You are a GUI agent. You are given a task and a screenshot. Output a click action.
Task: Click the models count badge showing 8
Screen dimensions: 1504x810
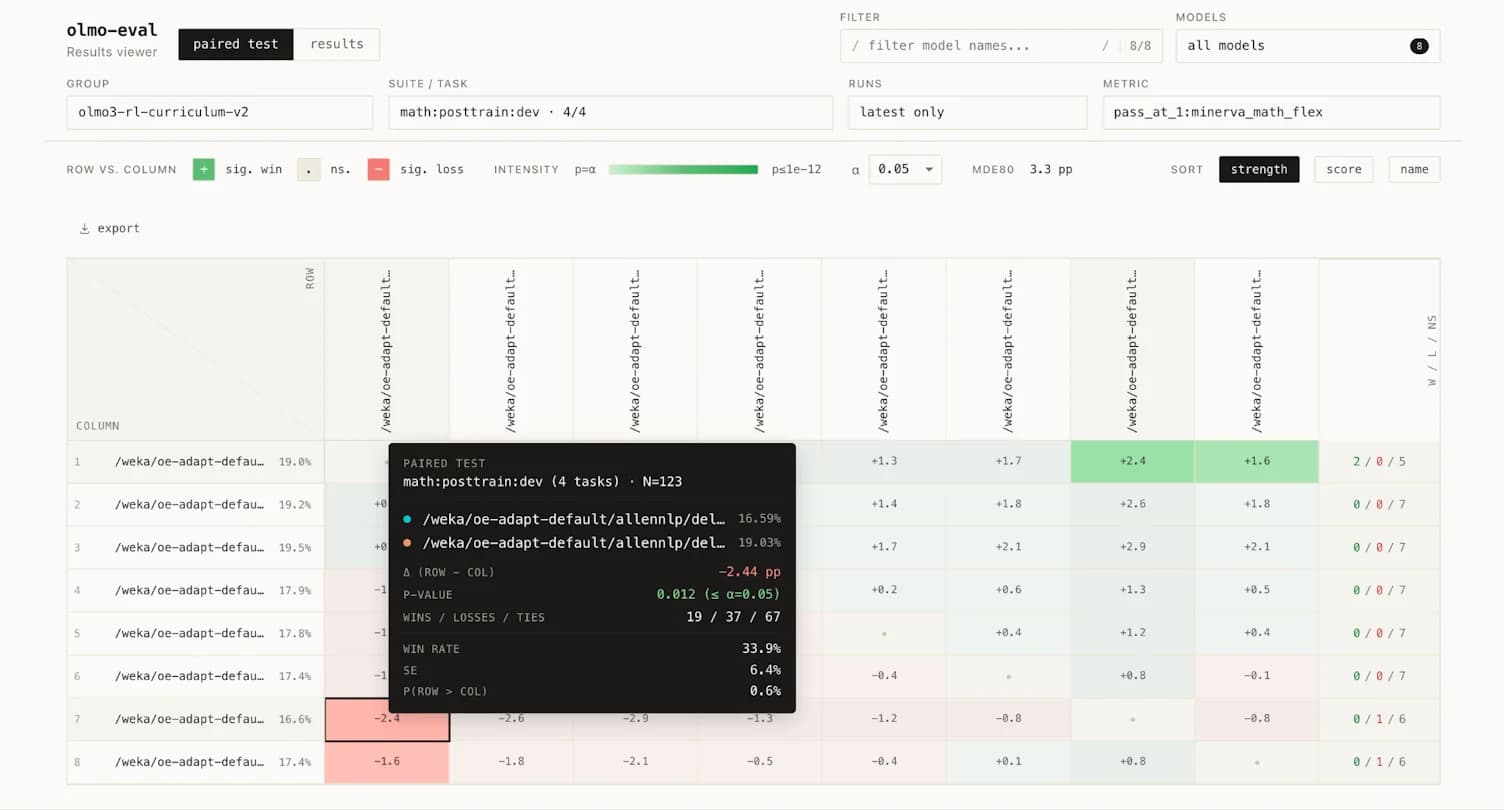coord(1418,46)
